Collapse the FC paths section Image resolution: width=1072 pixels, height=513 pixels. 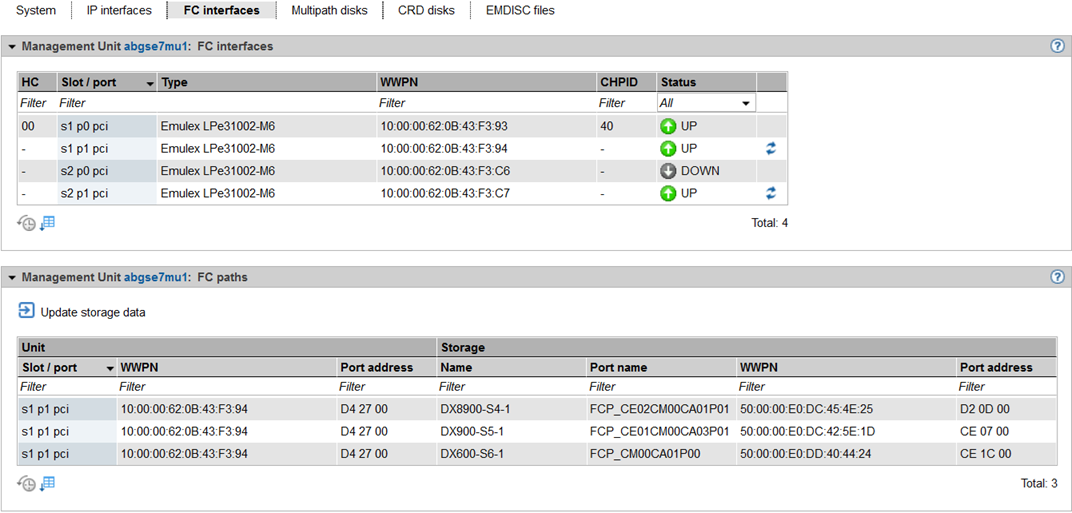click(x=12, y=278)
